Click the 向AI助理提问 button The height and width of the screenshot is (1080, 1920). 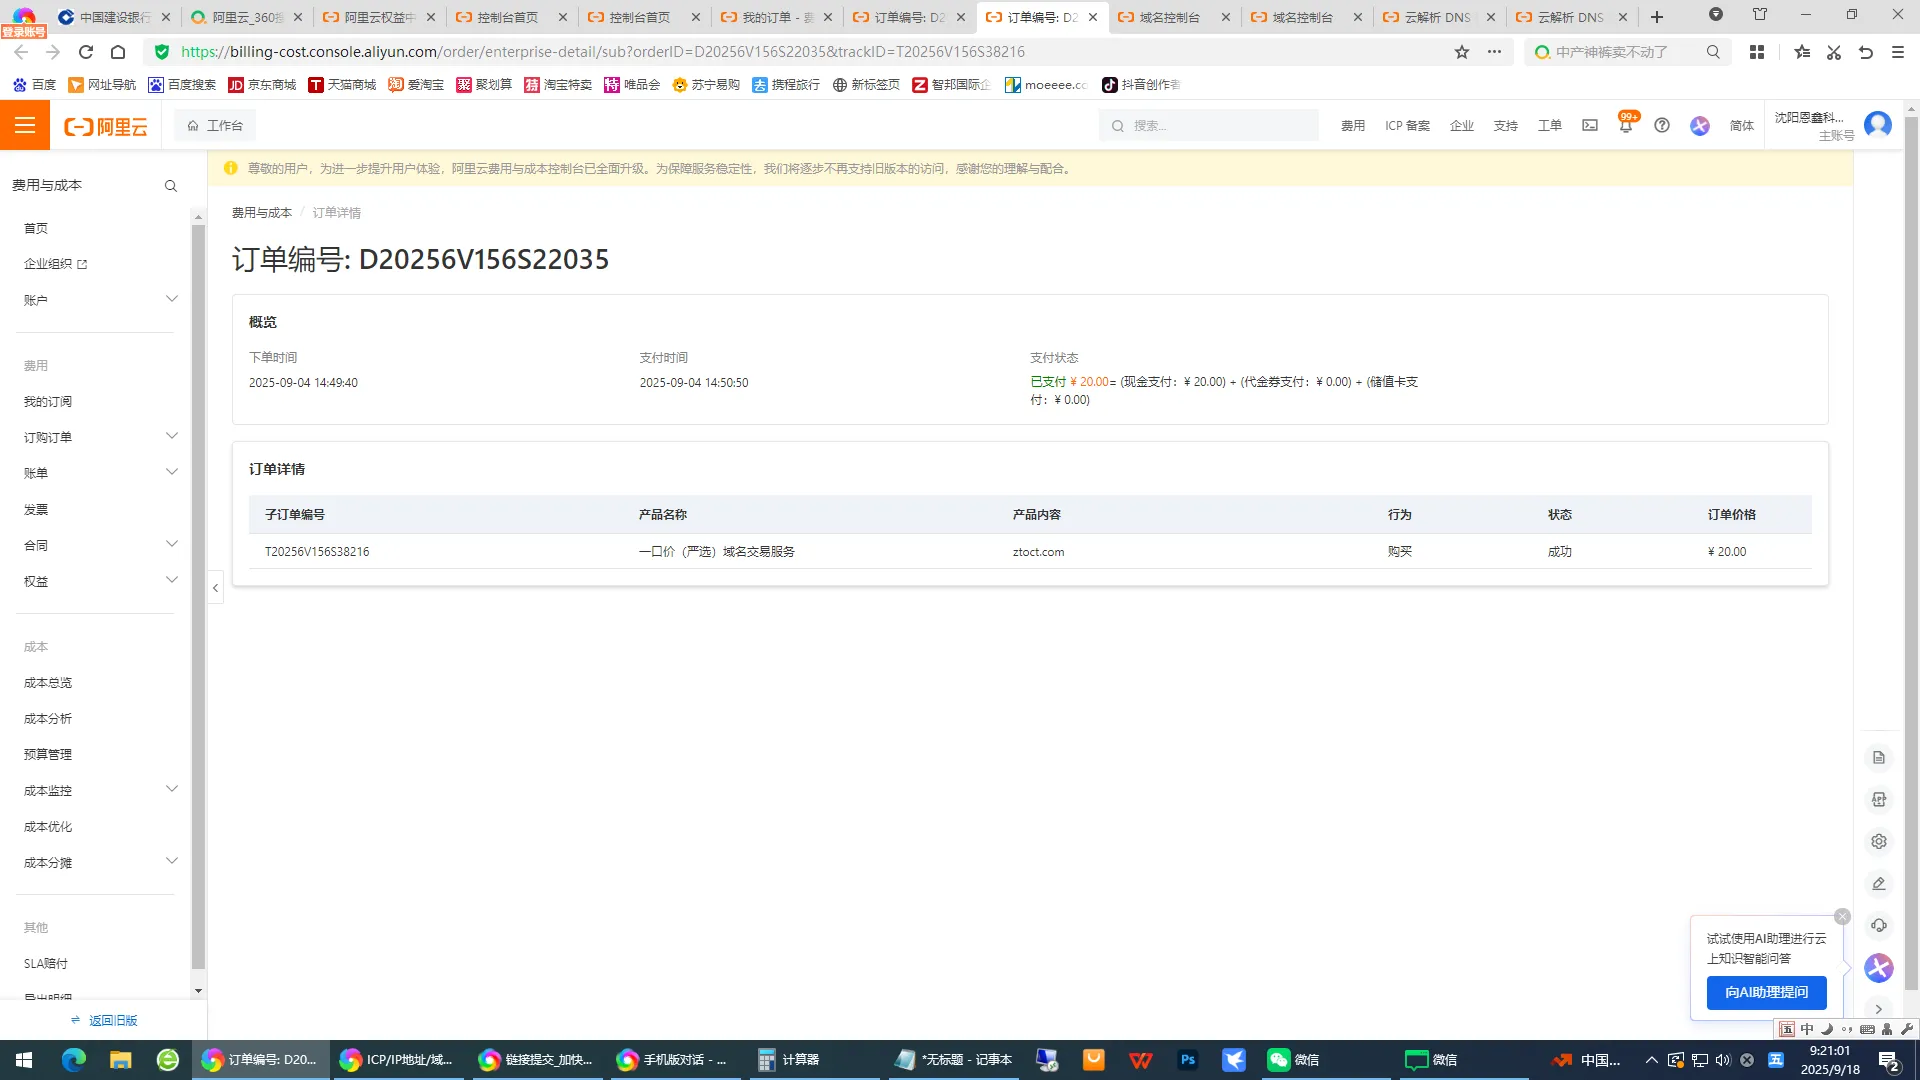pos(1766,992)
